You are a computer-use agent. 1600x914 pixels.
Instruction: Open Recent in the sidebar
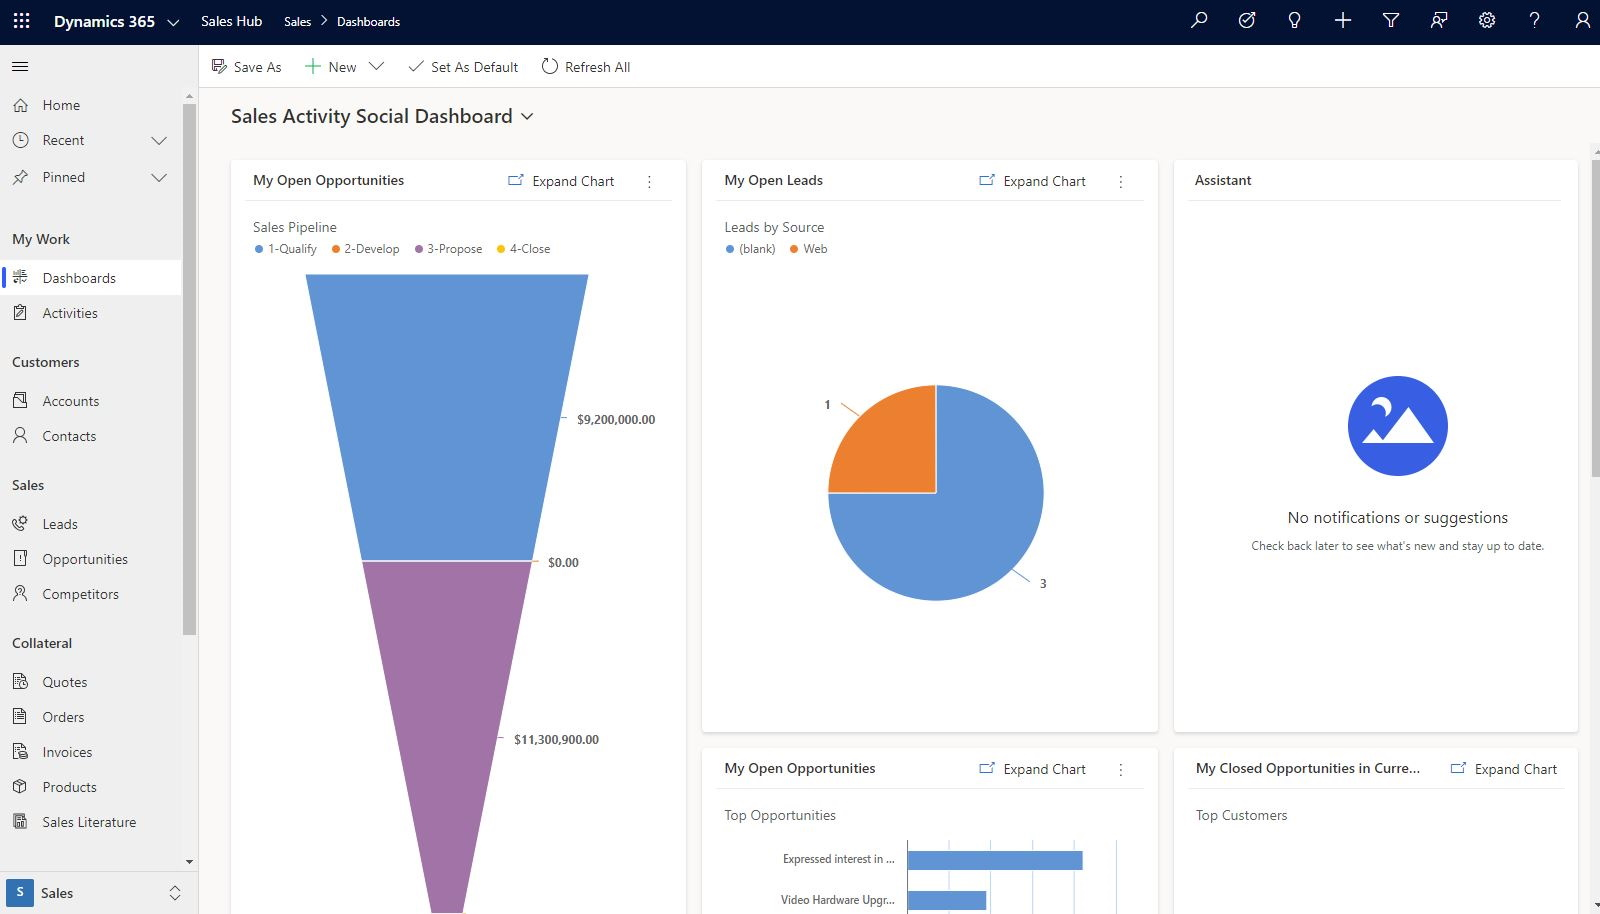(x=63, y=140)
